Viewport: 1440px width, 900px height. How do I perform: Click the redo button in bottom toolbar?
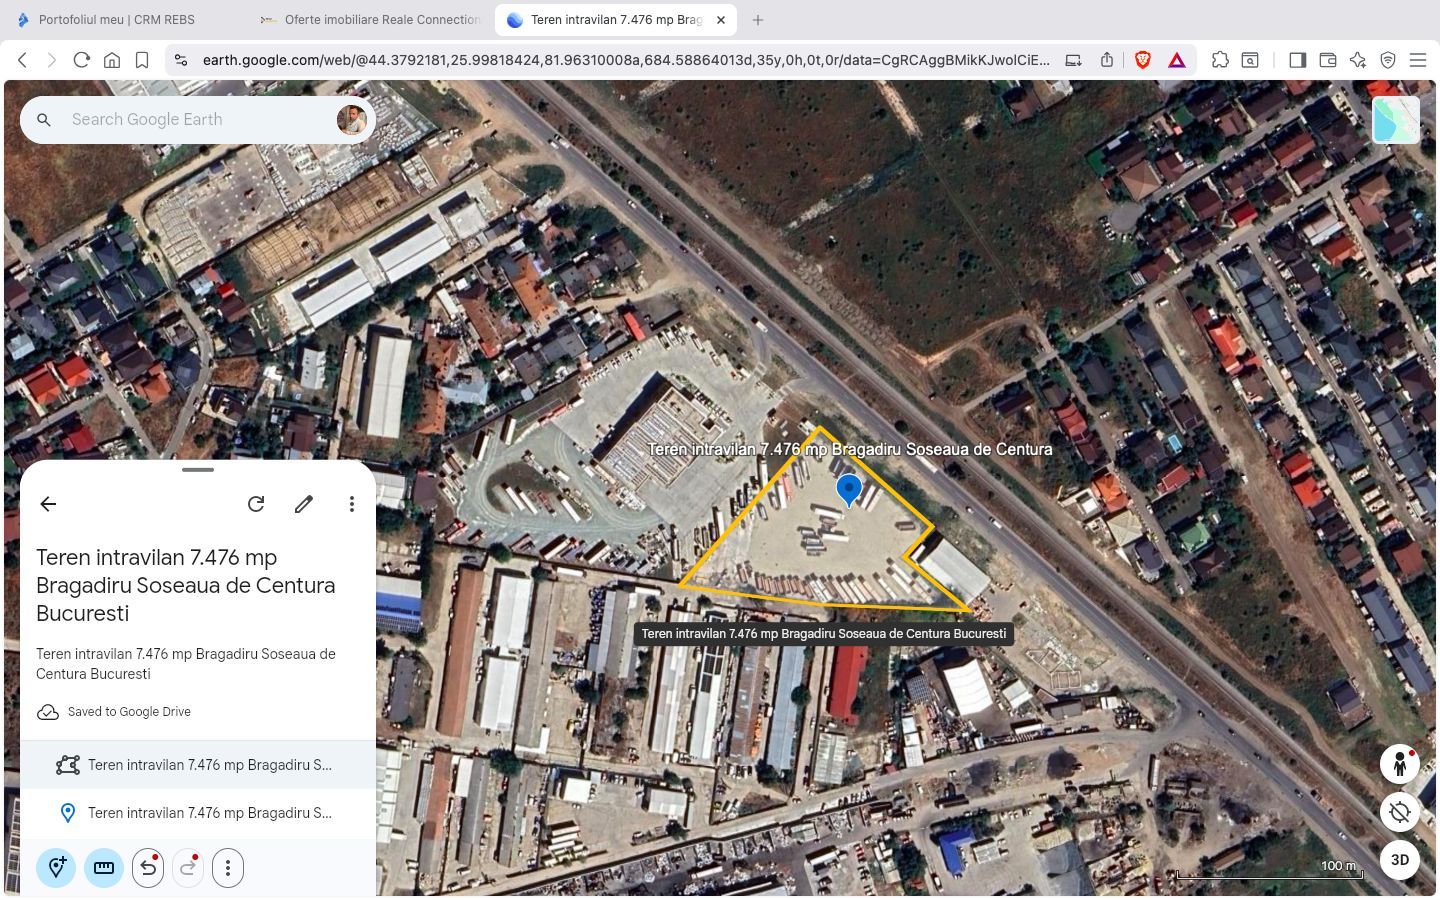pos(188,868)
